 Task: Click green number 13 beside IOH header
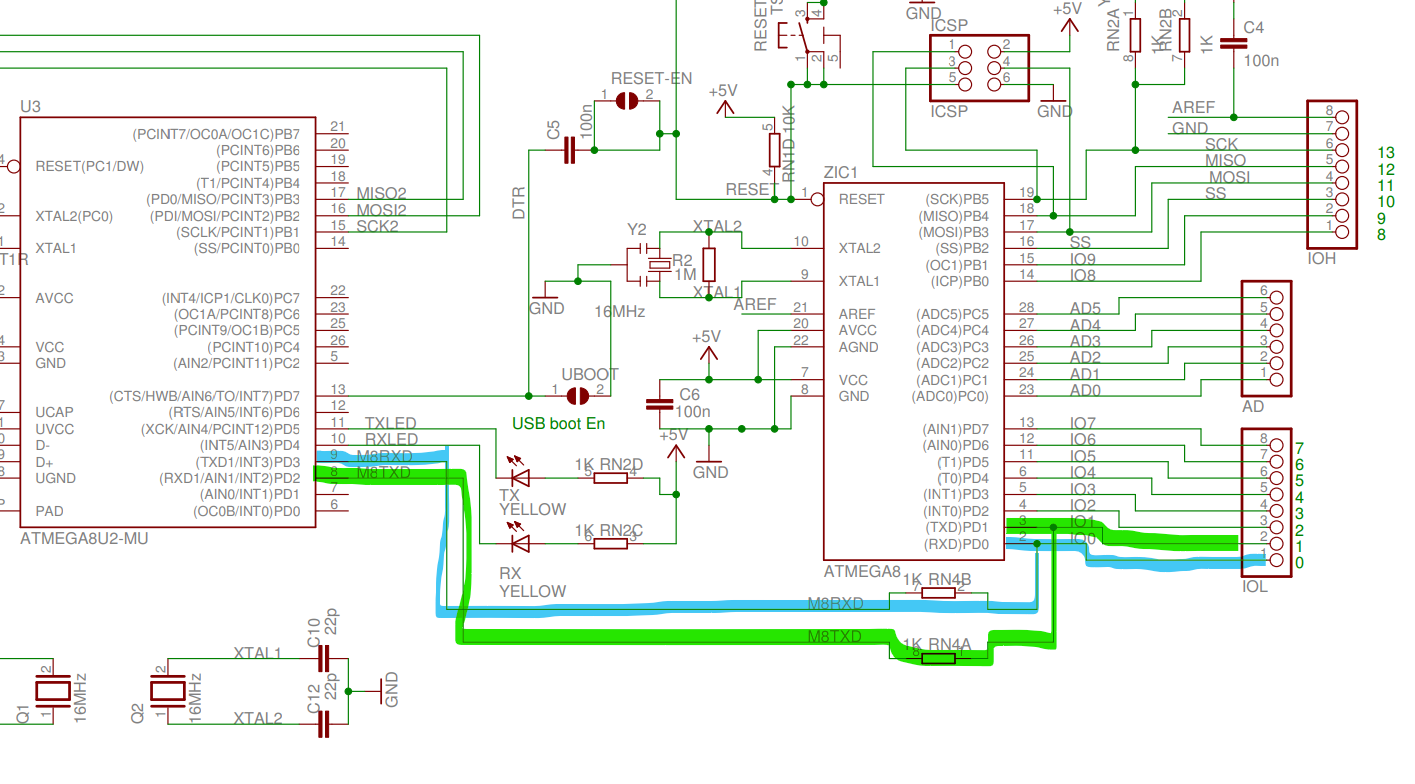[1385, 152]
